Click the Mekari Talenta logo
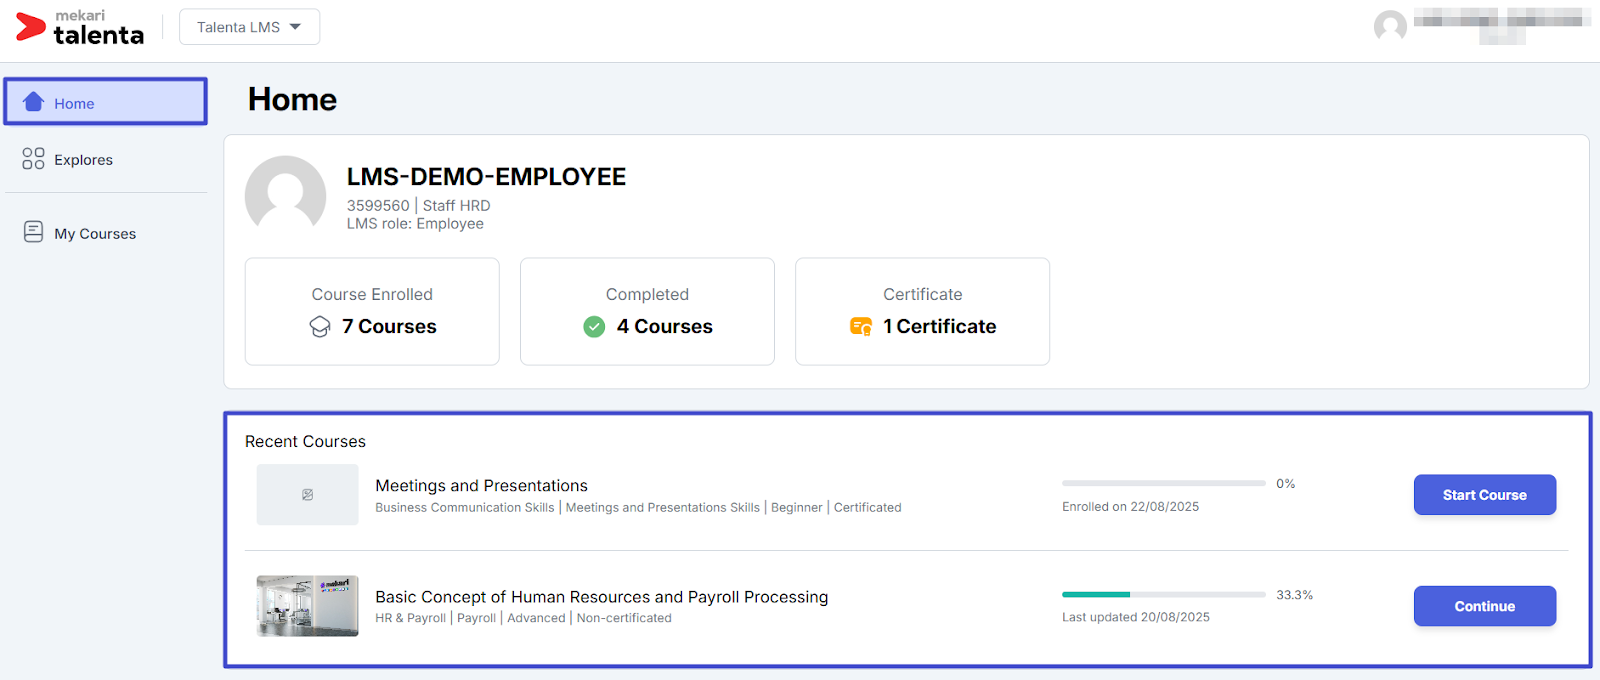The image size is (1600, 680). tap(80, 27)
